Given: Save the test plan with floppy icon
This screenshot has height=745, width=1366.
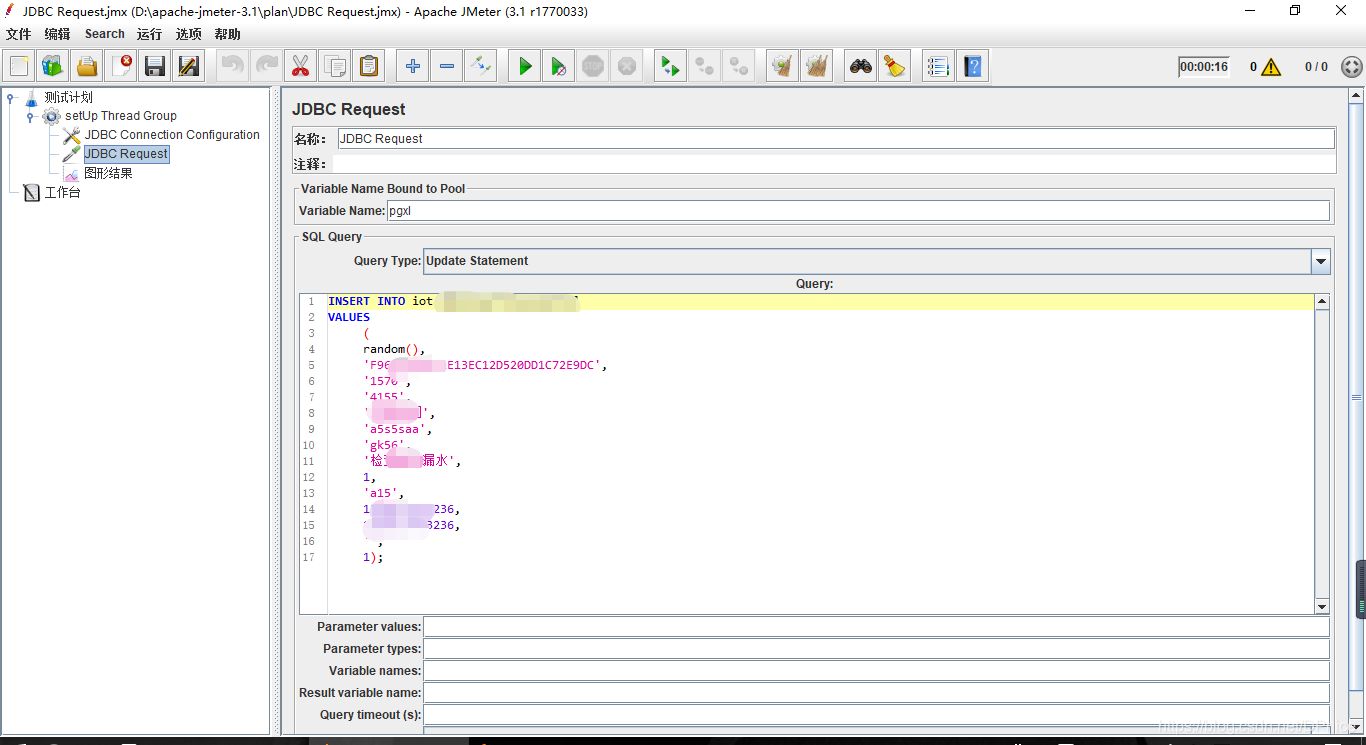Looking at the screenshot, I should pos(155,67).
